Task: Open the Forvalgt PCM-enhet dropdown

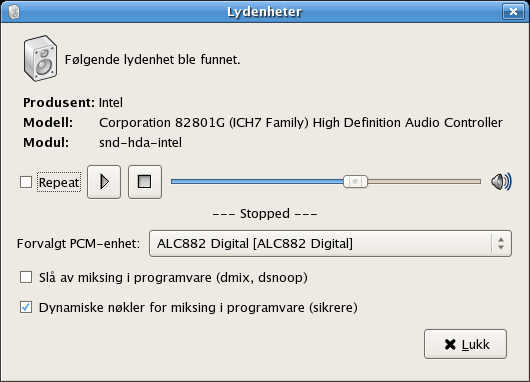Action: click(x=330, y=243)
